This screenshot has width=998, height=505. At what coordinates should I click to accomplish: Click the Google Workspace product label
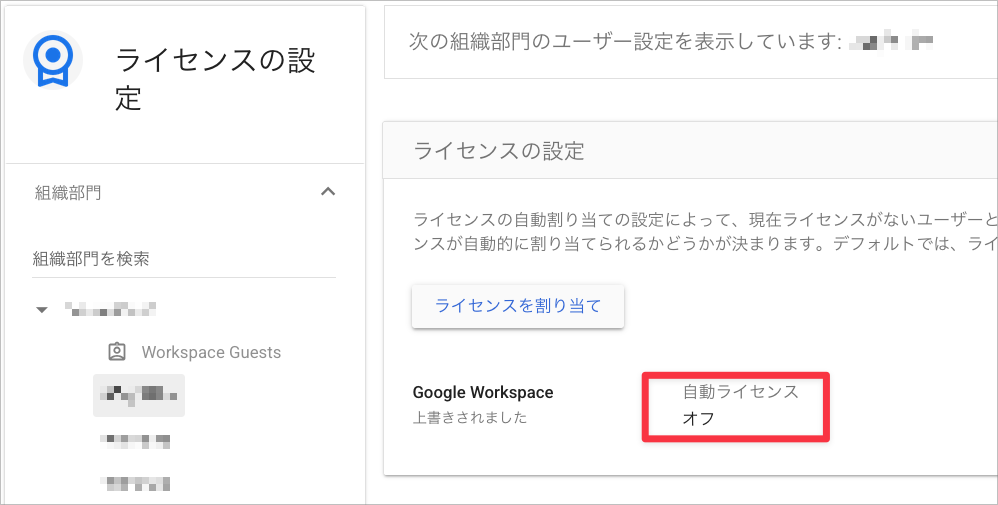483,392
